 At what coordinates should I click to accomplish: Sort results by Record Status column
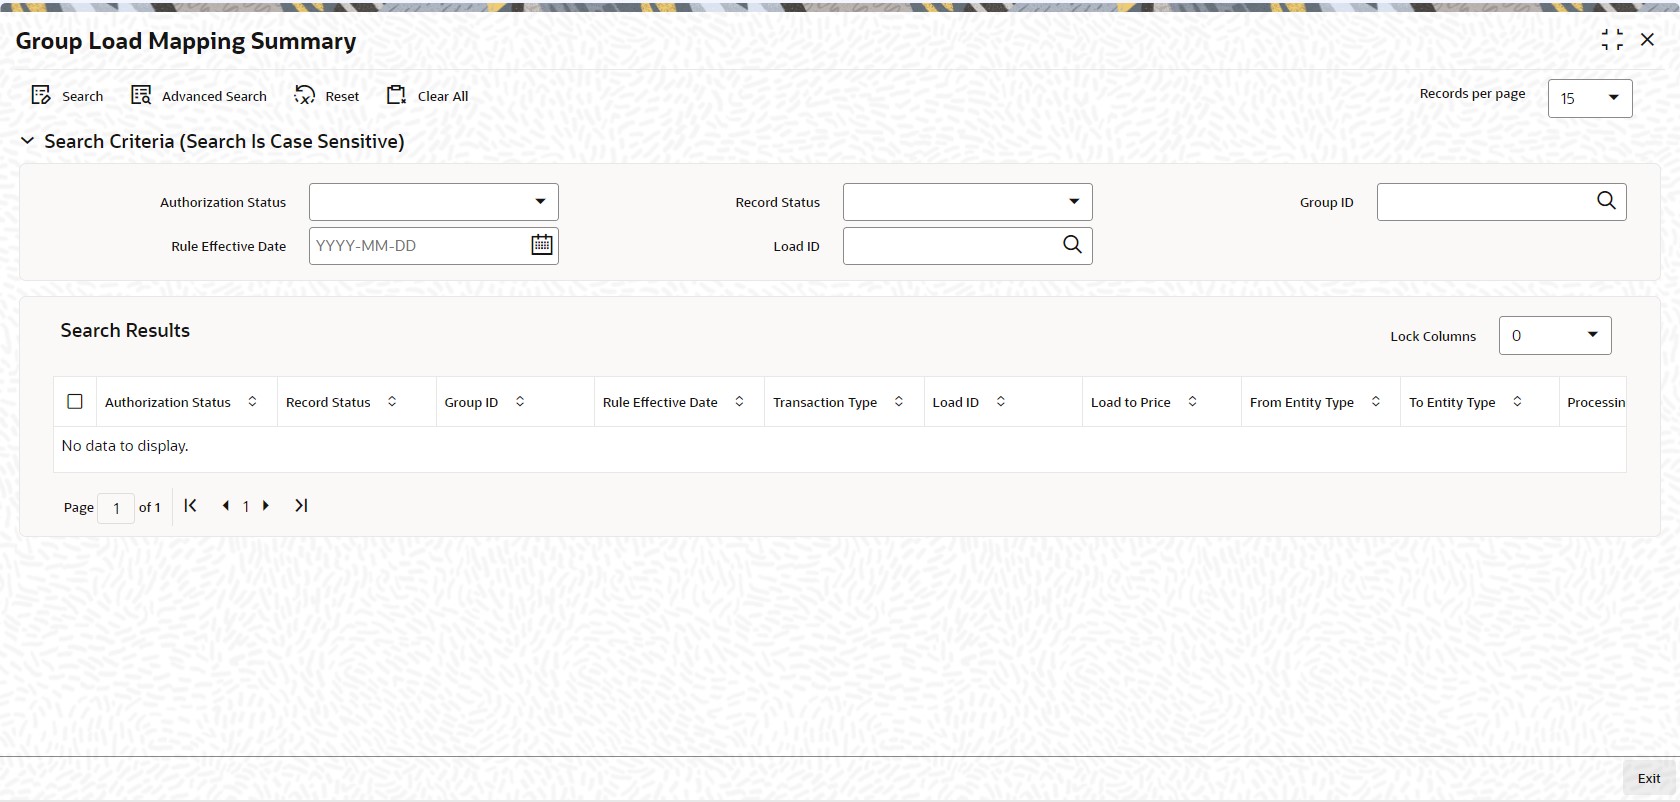click(392, 402)
